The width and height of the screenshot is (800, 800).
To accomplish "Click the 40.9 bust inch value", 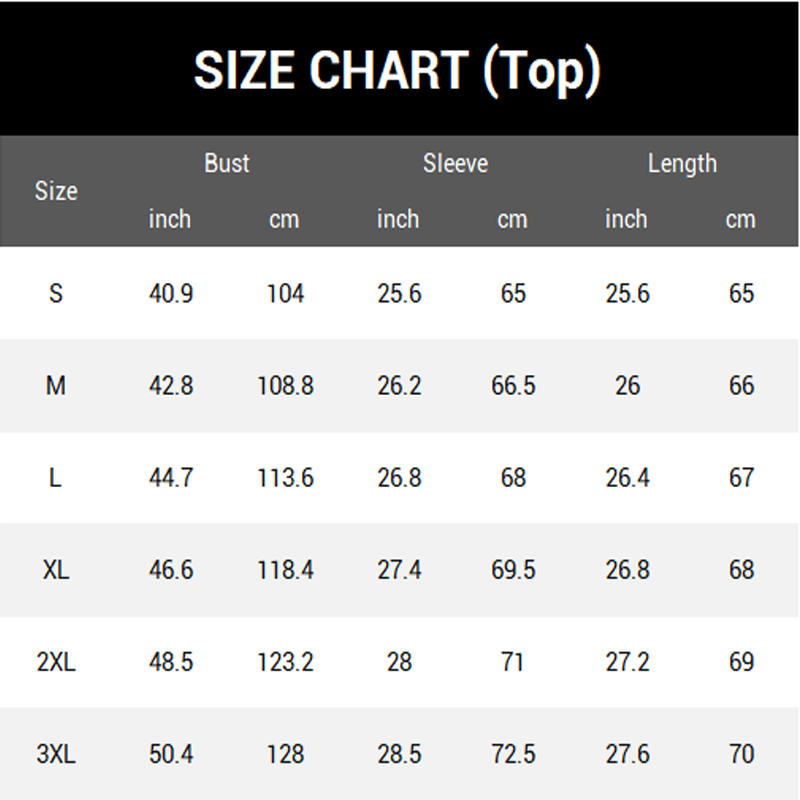I will 171,293.
